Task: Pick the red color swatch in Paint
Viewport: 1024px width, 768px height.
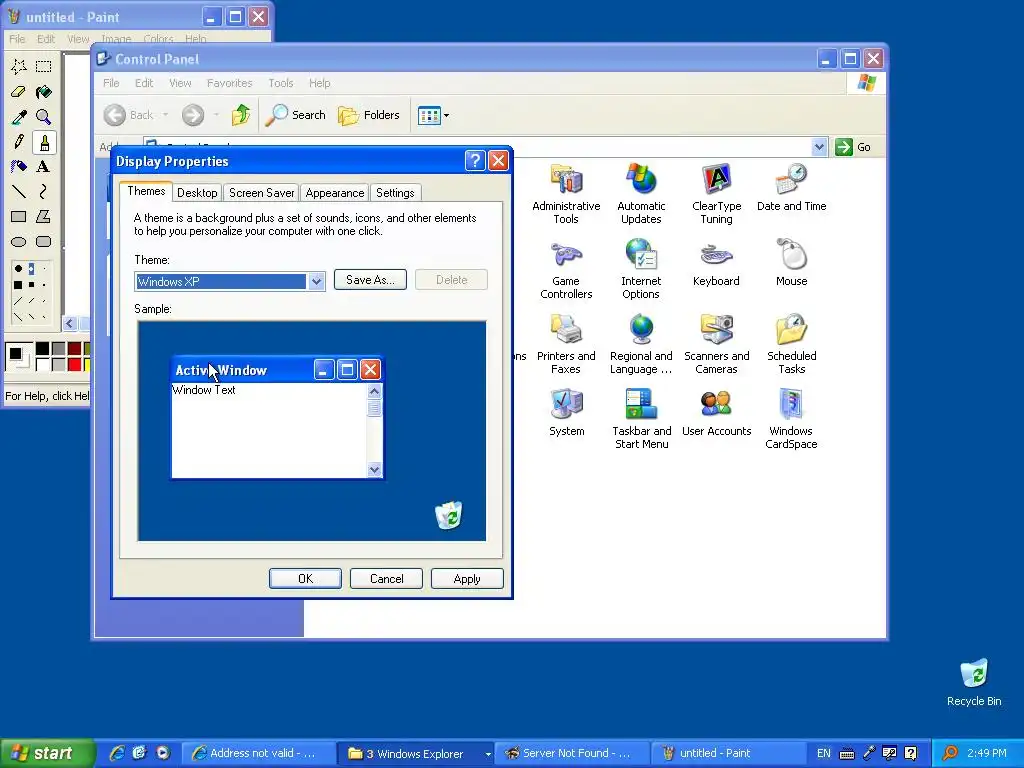Action: coord(74,364)
